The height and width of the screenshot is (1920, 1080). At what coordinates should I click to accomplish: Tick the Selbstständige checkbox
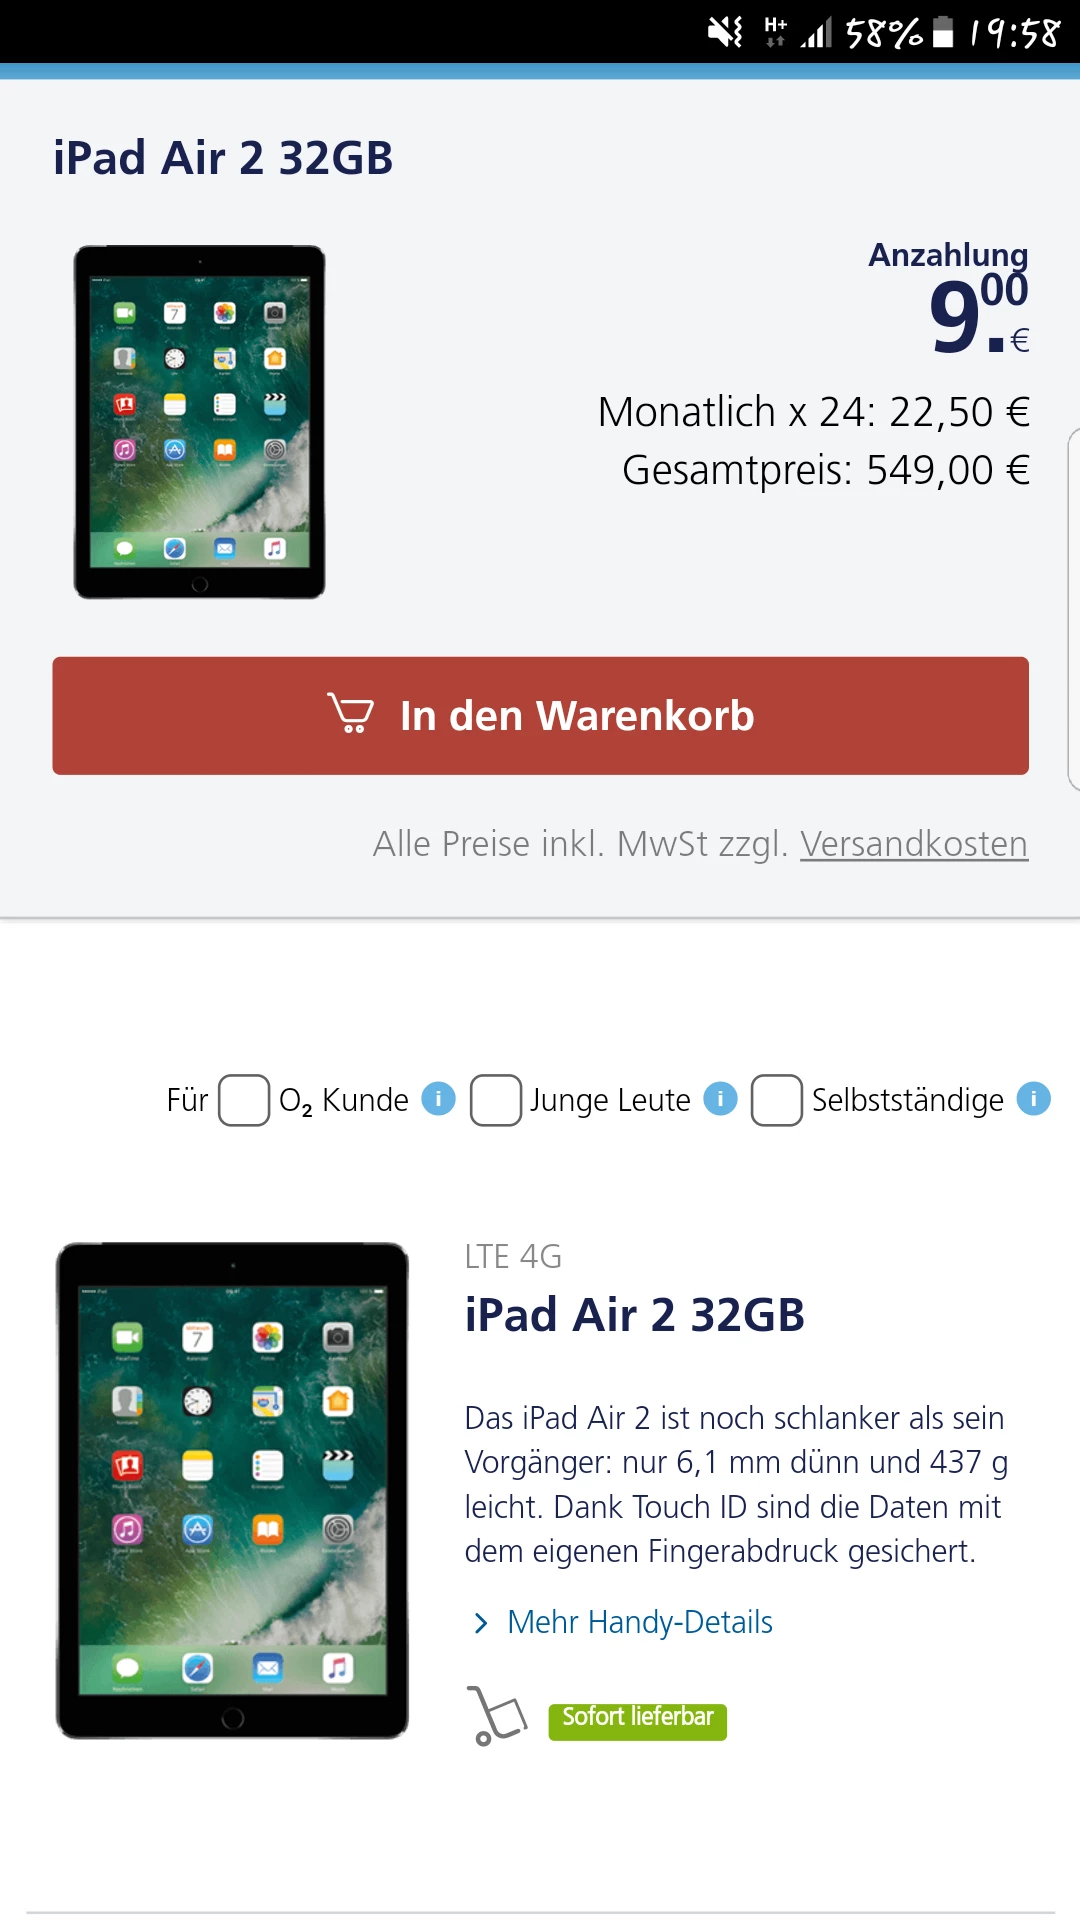coord(777,1100)
